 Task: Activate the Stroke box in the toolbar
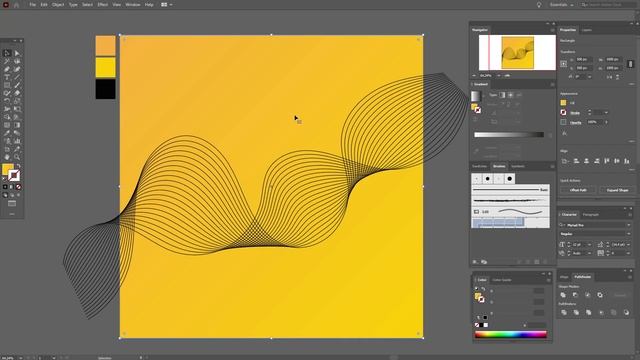point(14,176)
